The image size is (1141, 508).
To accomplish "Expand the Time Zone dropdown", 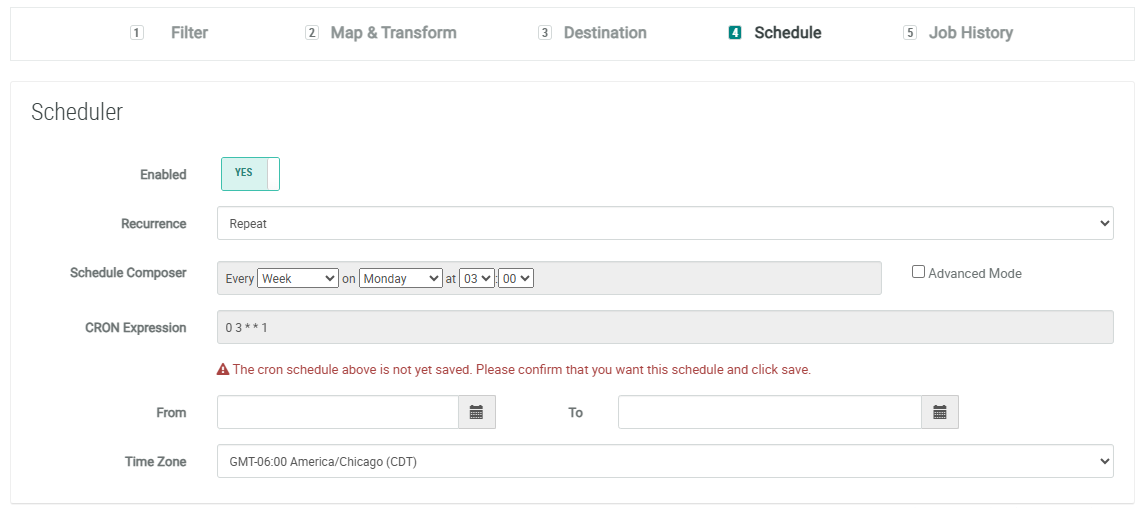I will [664, 461].
